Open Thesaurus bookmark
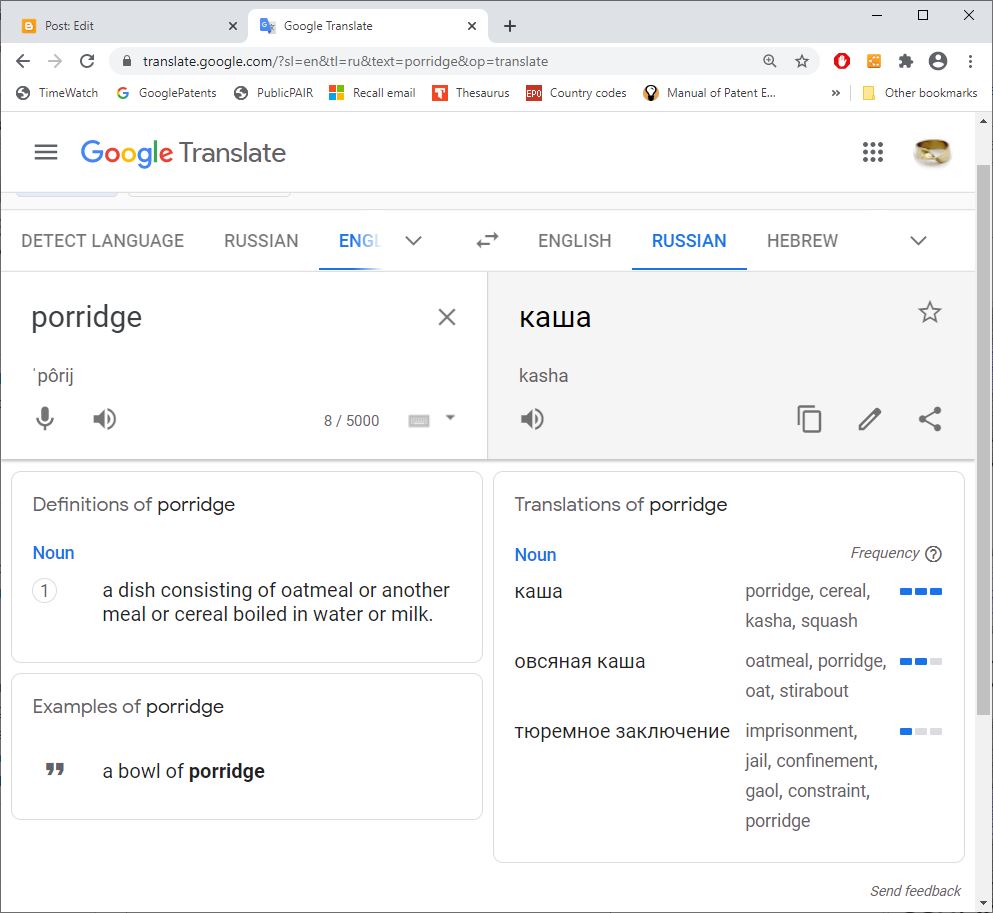The image size is (993, 913). (x=471, y=93)
